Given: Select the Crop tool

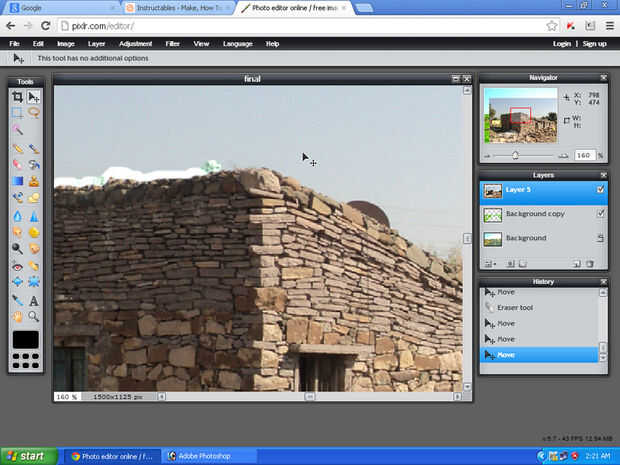Looking at the screenshot, I should [x=17, y=97].
